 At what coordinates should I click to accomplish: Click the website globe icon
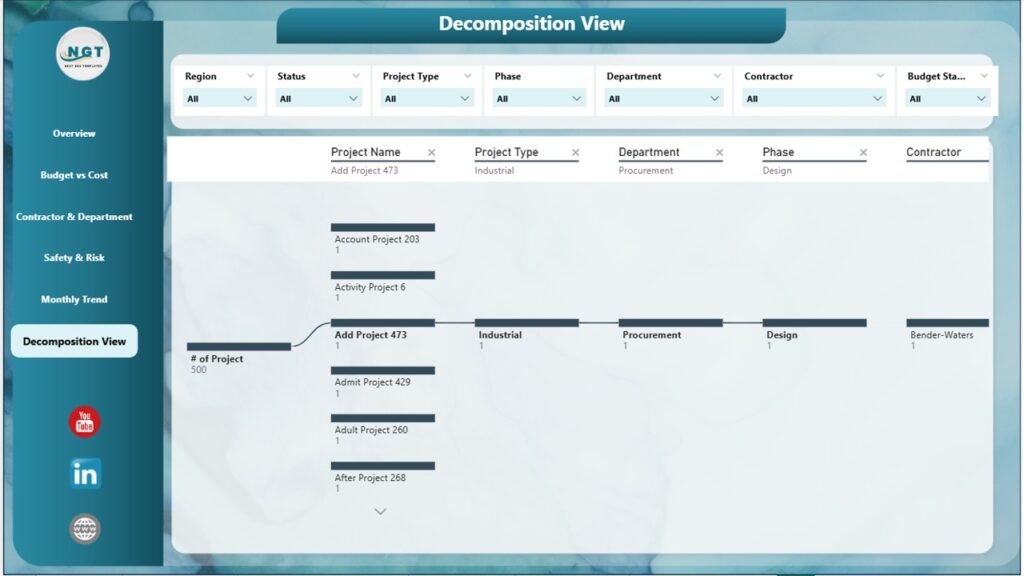(x=85, y=528)
